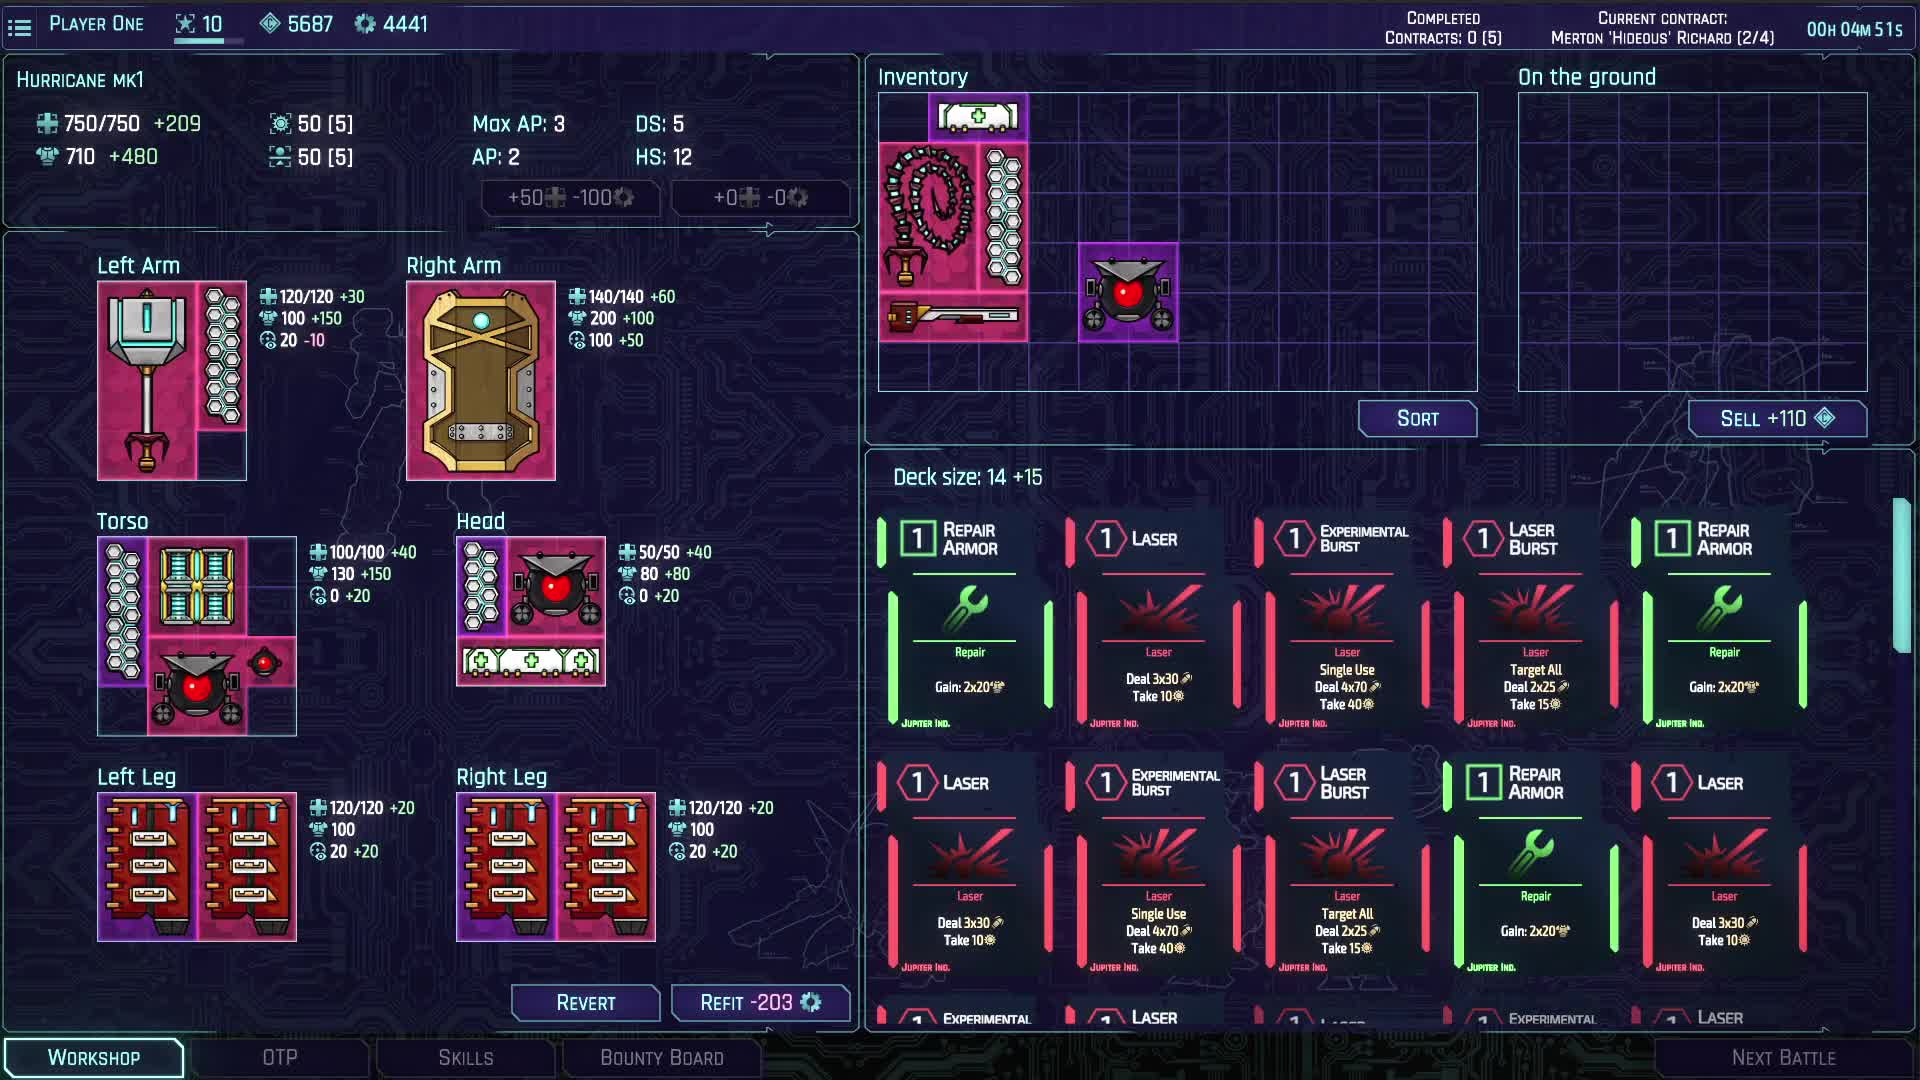Apply the Refit for -203 gears
Viewport: 1920px width, 1080px height.
click(760, 1003)
